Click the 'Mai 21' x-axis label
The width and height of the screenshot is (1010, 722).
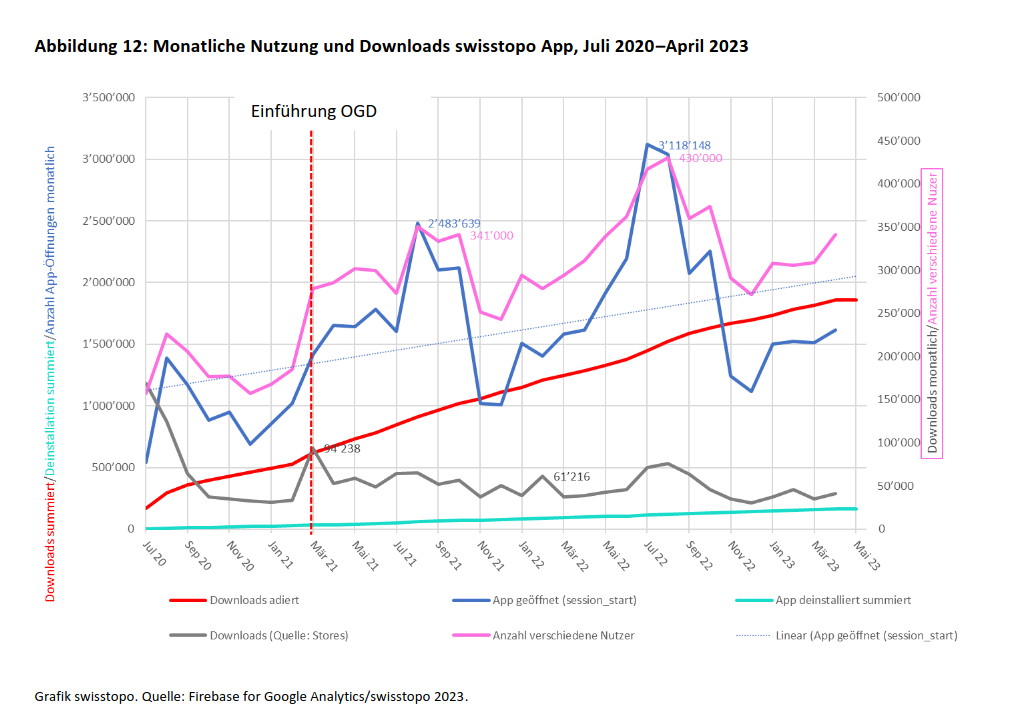365,555
